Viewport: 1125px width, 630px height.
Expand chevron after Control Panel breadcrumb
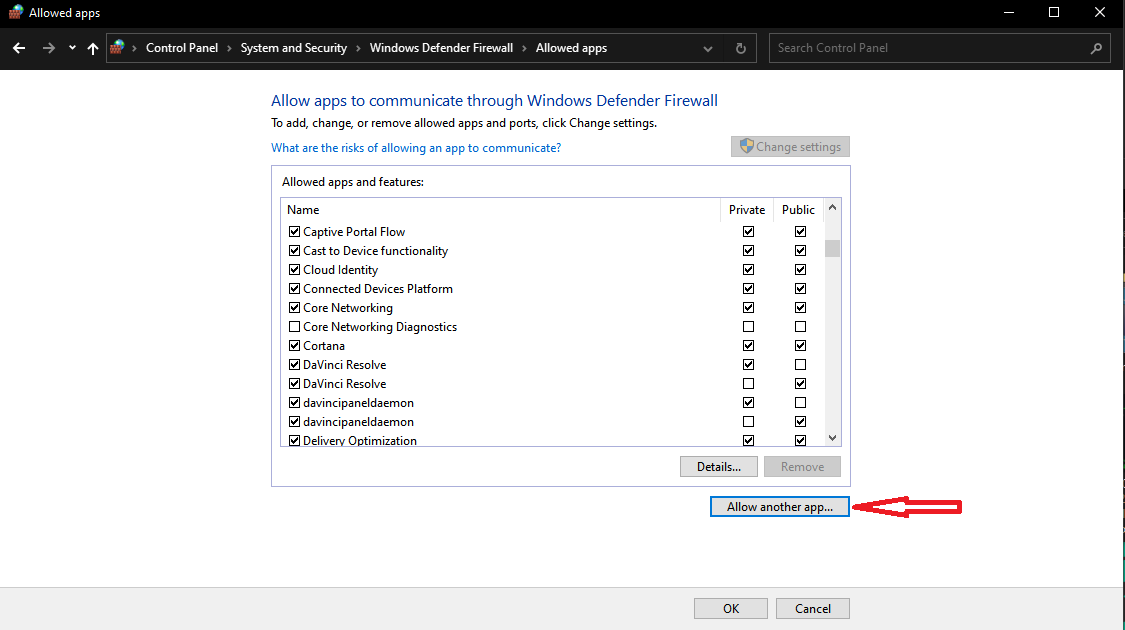pyautogui.click(x=229, y=48)
